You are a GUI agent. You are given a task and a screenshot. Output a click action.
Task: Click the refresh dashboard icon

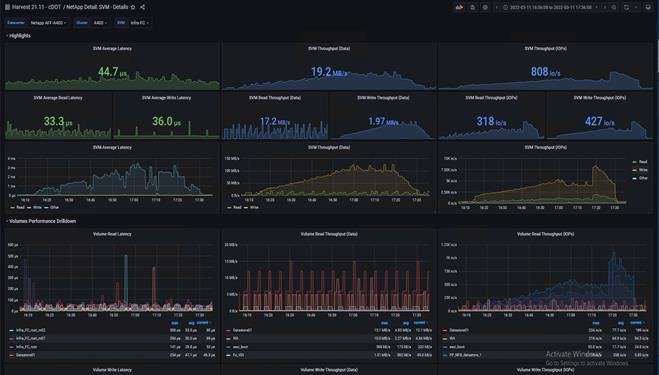[x=626, y=7]
